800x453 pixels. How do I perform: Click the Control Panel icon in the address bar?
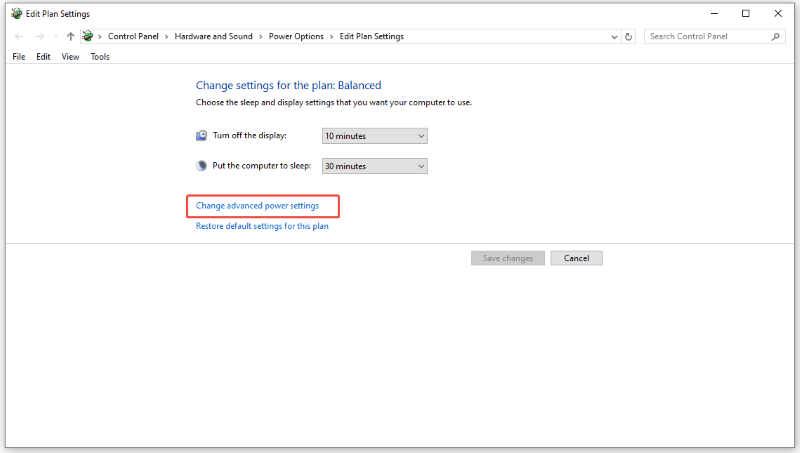click(x=88, y=36)
